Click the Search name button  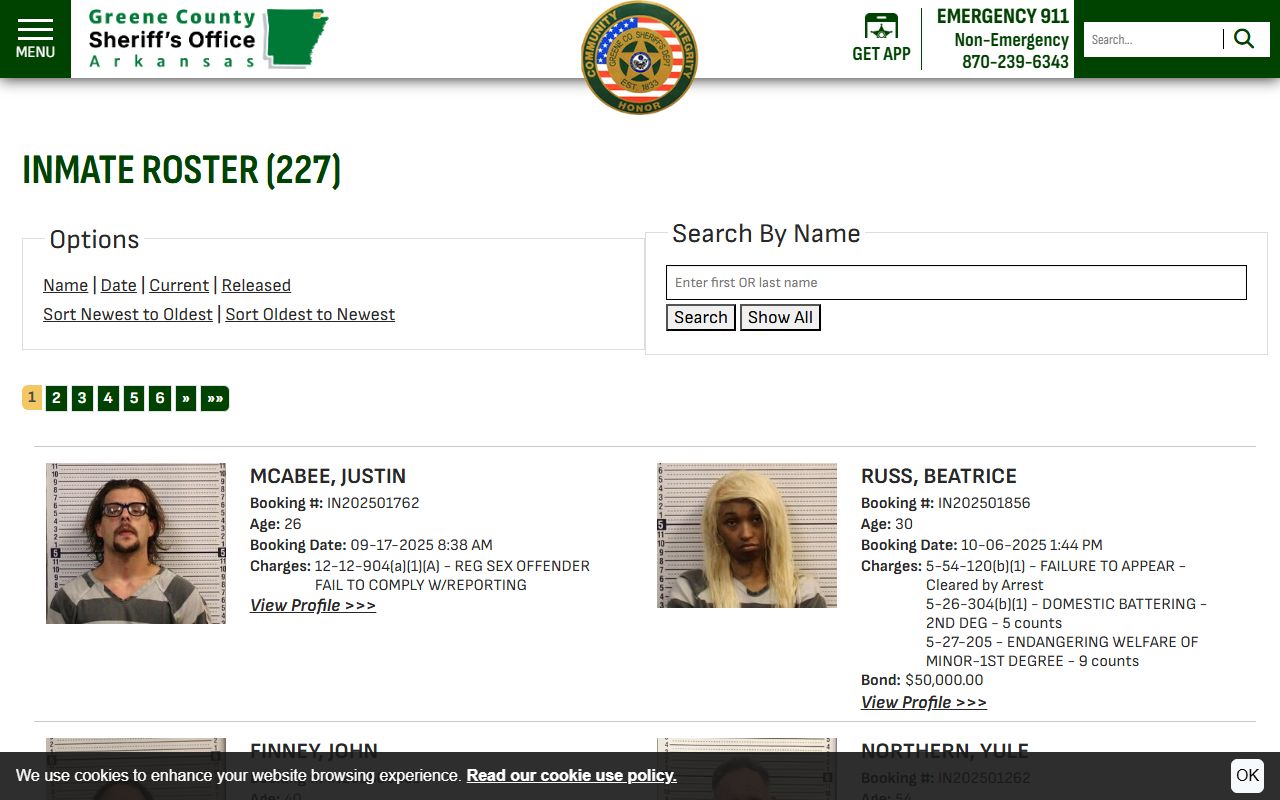(x=701, y=318)
